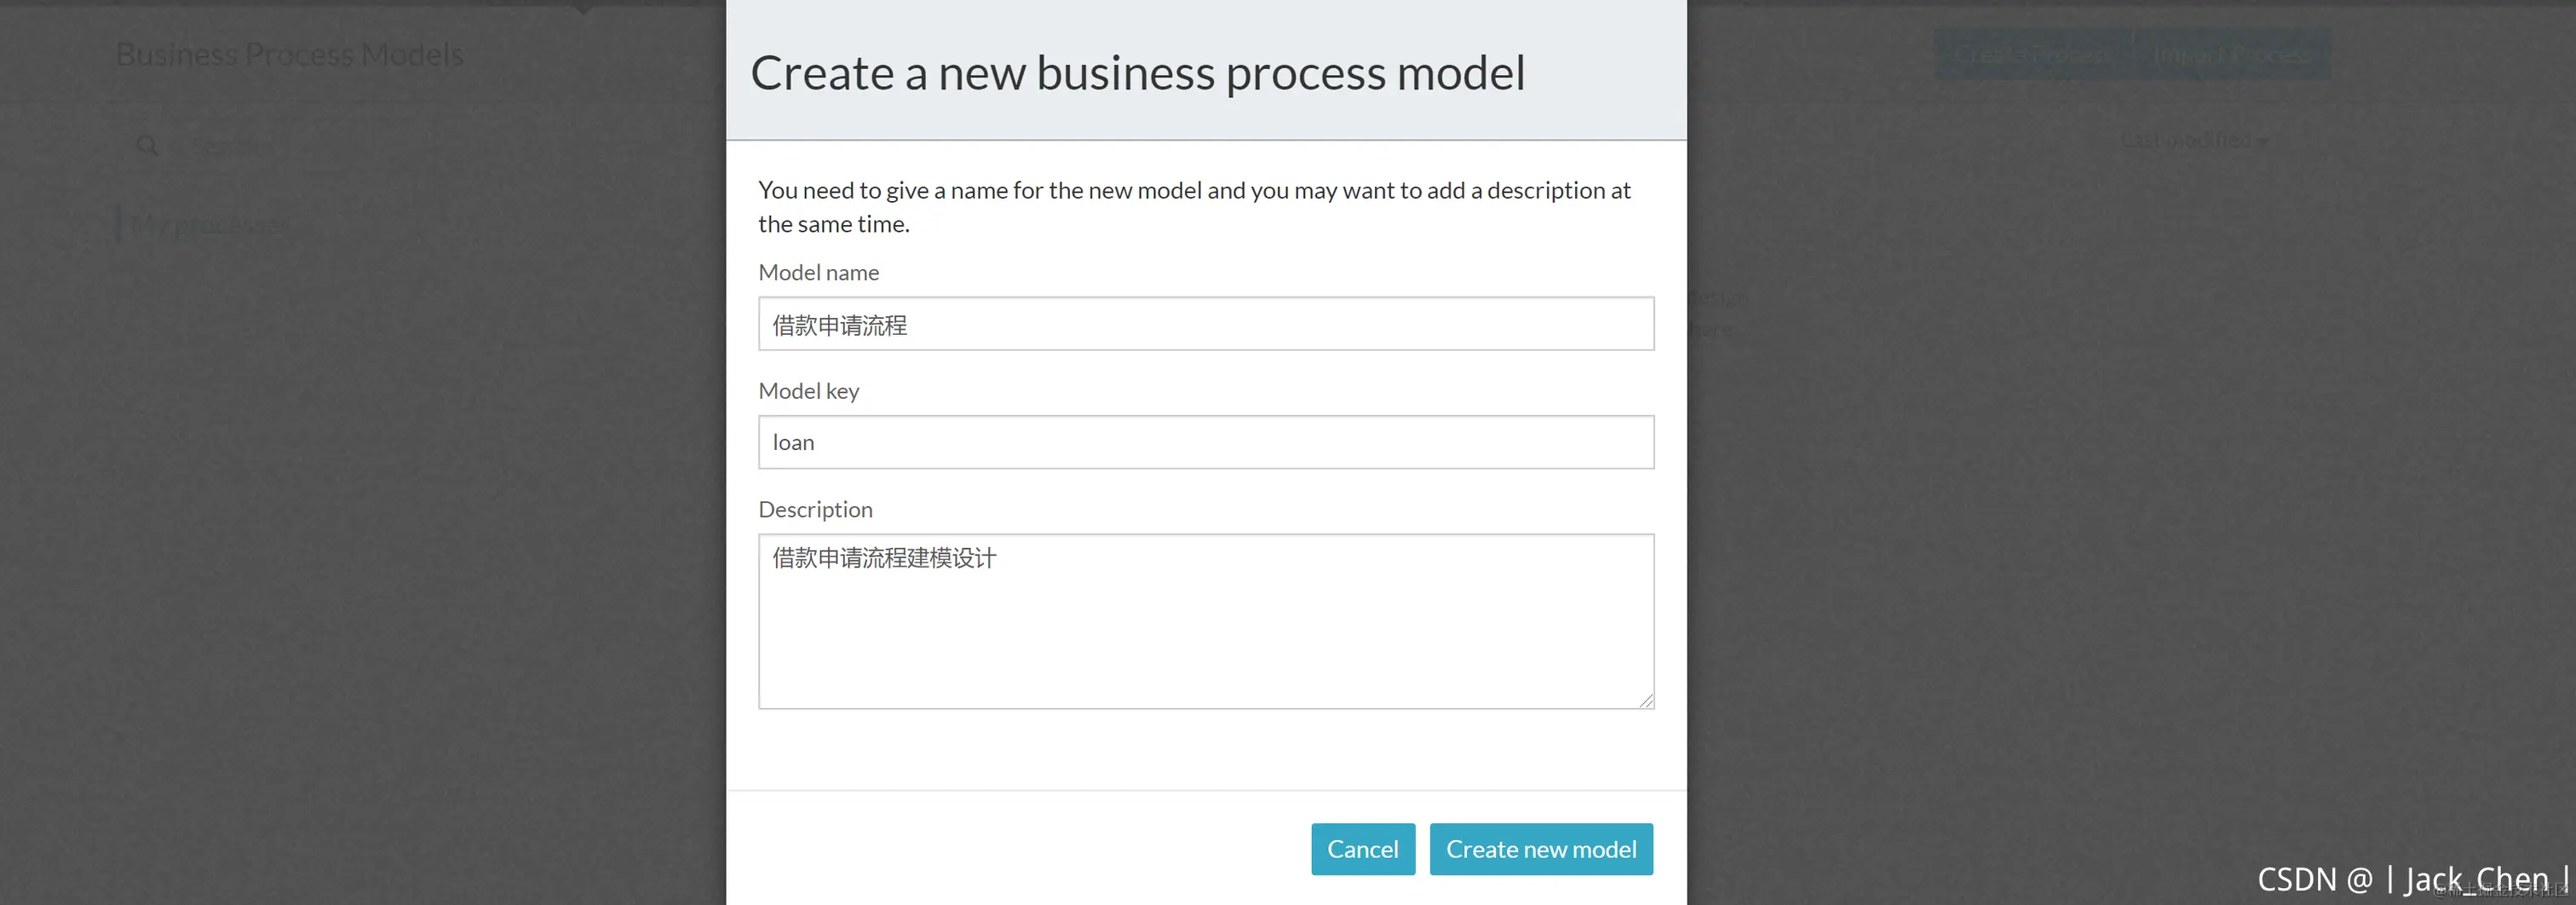The width and height of the screenshot is (2576, 905).
Task: Click the Description label
Action: [816, 510]
